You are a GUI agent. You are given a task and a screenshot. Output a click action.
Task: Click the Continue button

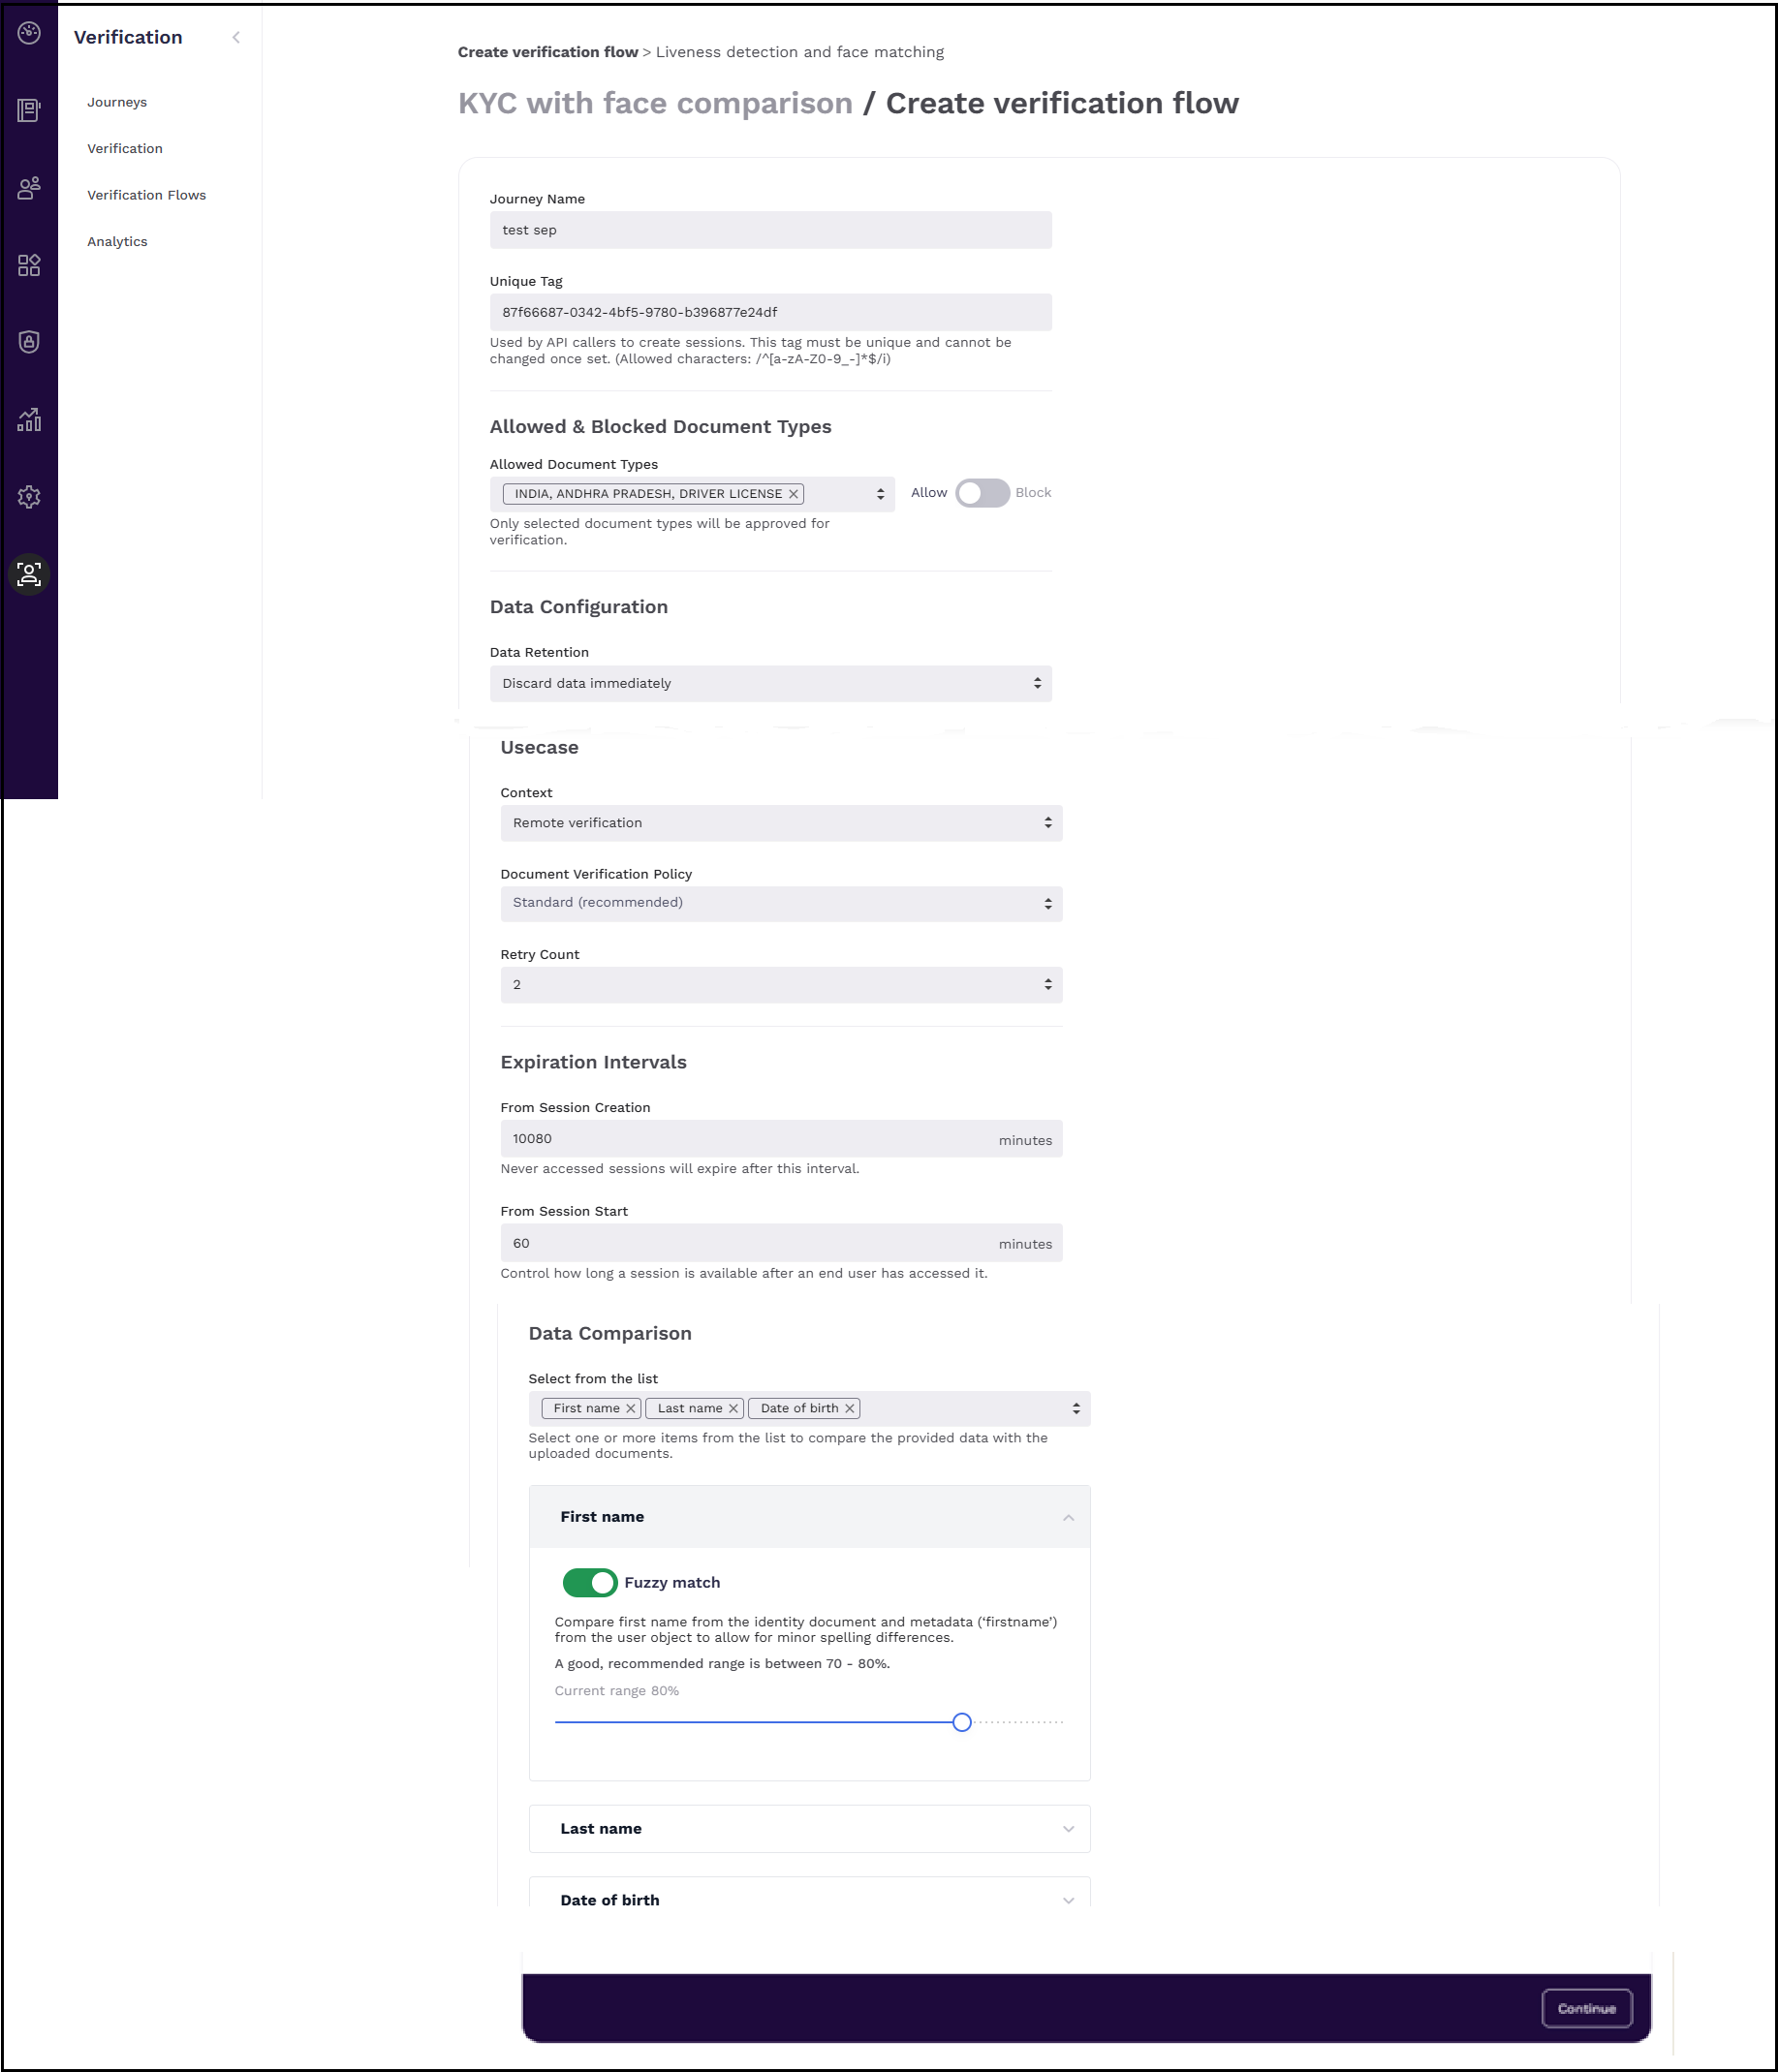[x=1586, y=2008]
